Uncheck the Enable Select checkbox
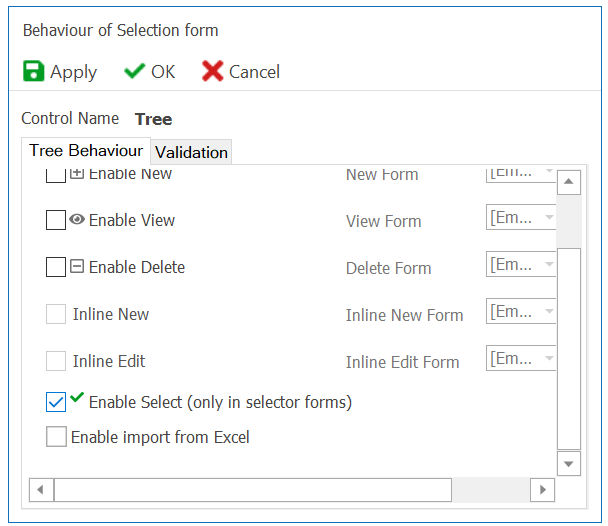The height and width of the screenshot is (526, 608). tap(56, 402)
